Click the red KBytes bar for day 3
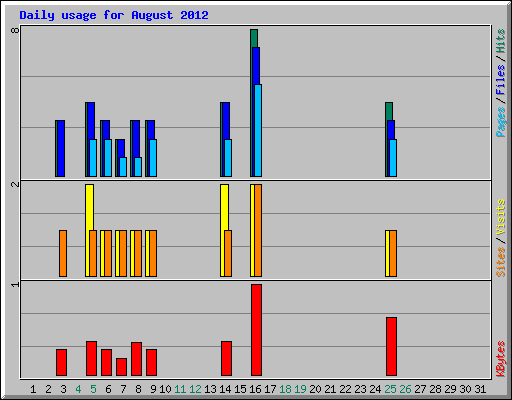This screenshot has height=400, width=512. coord(61,362)
